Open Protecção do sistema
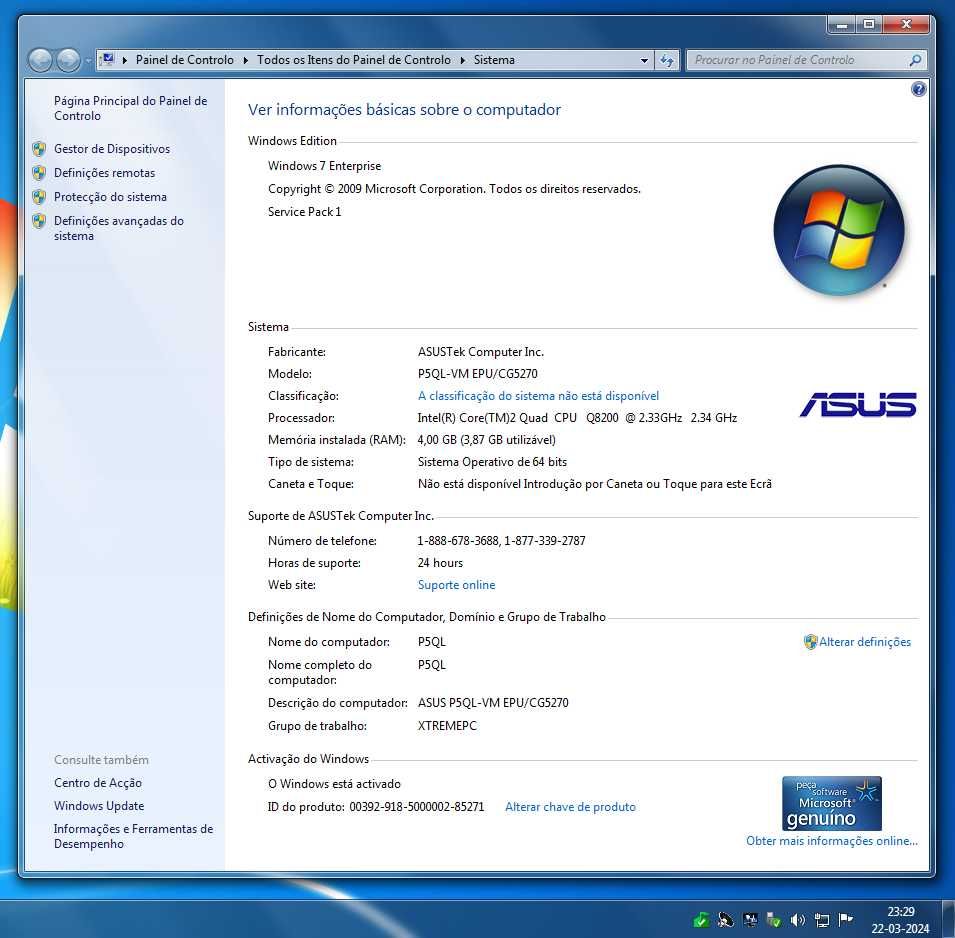The width and height of the screenshot is (955, 938). 110,197
